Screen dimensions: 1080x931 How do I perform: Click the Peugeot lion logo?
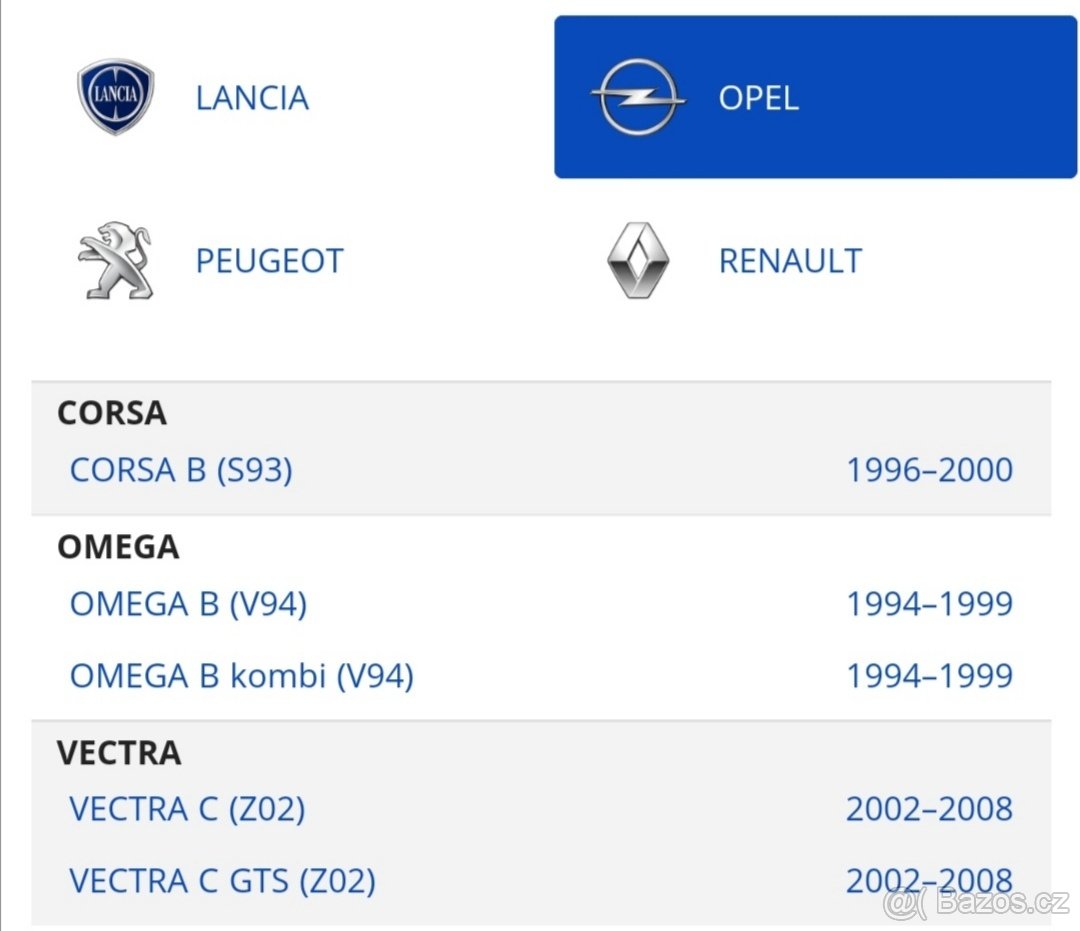115,260
